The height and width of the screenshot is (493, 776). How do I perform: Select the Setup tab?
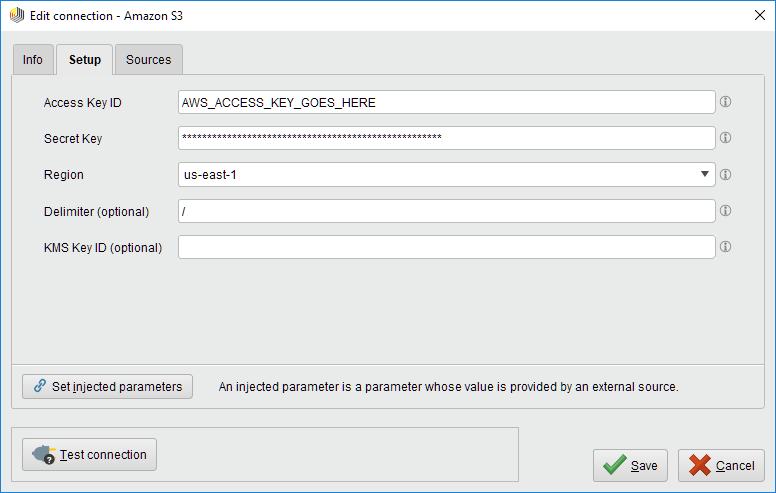85,60
